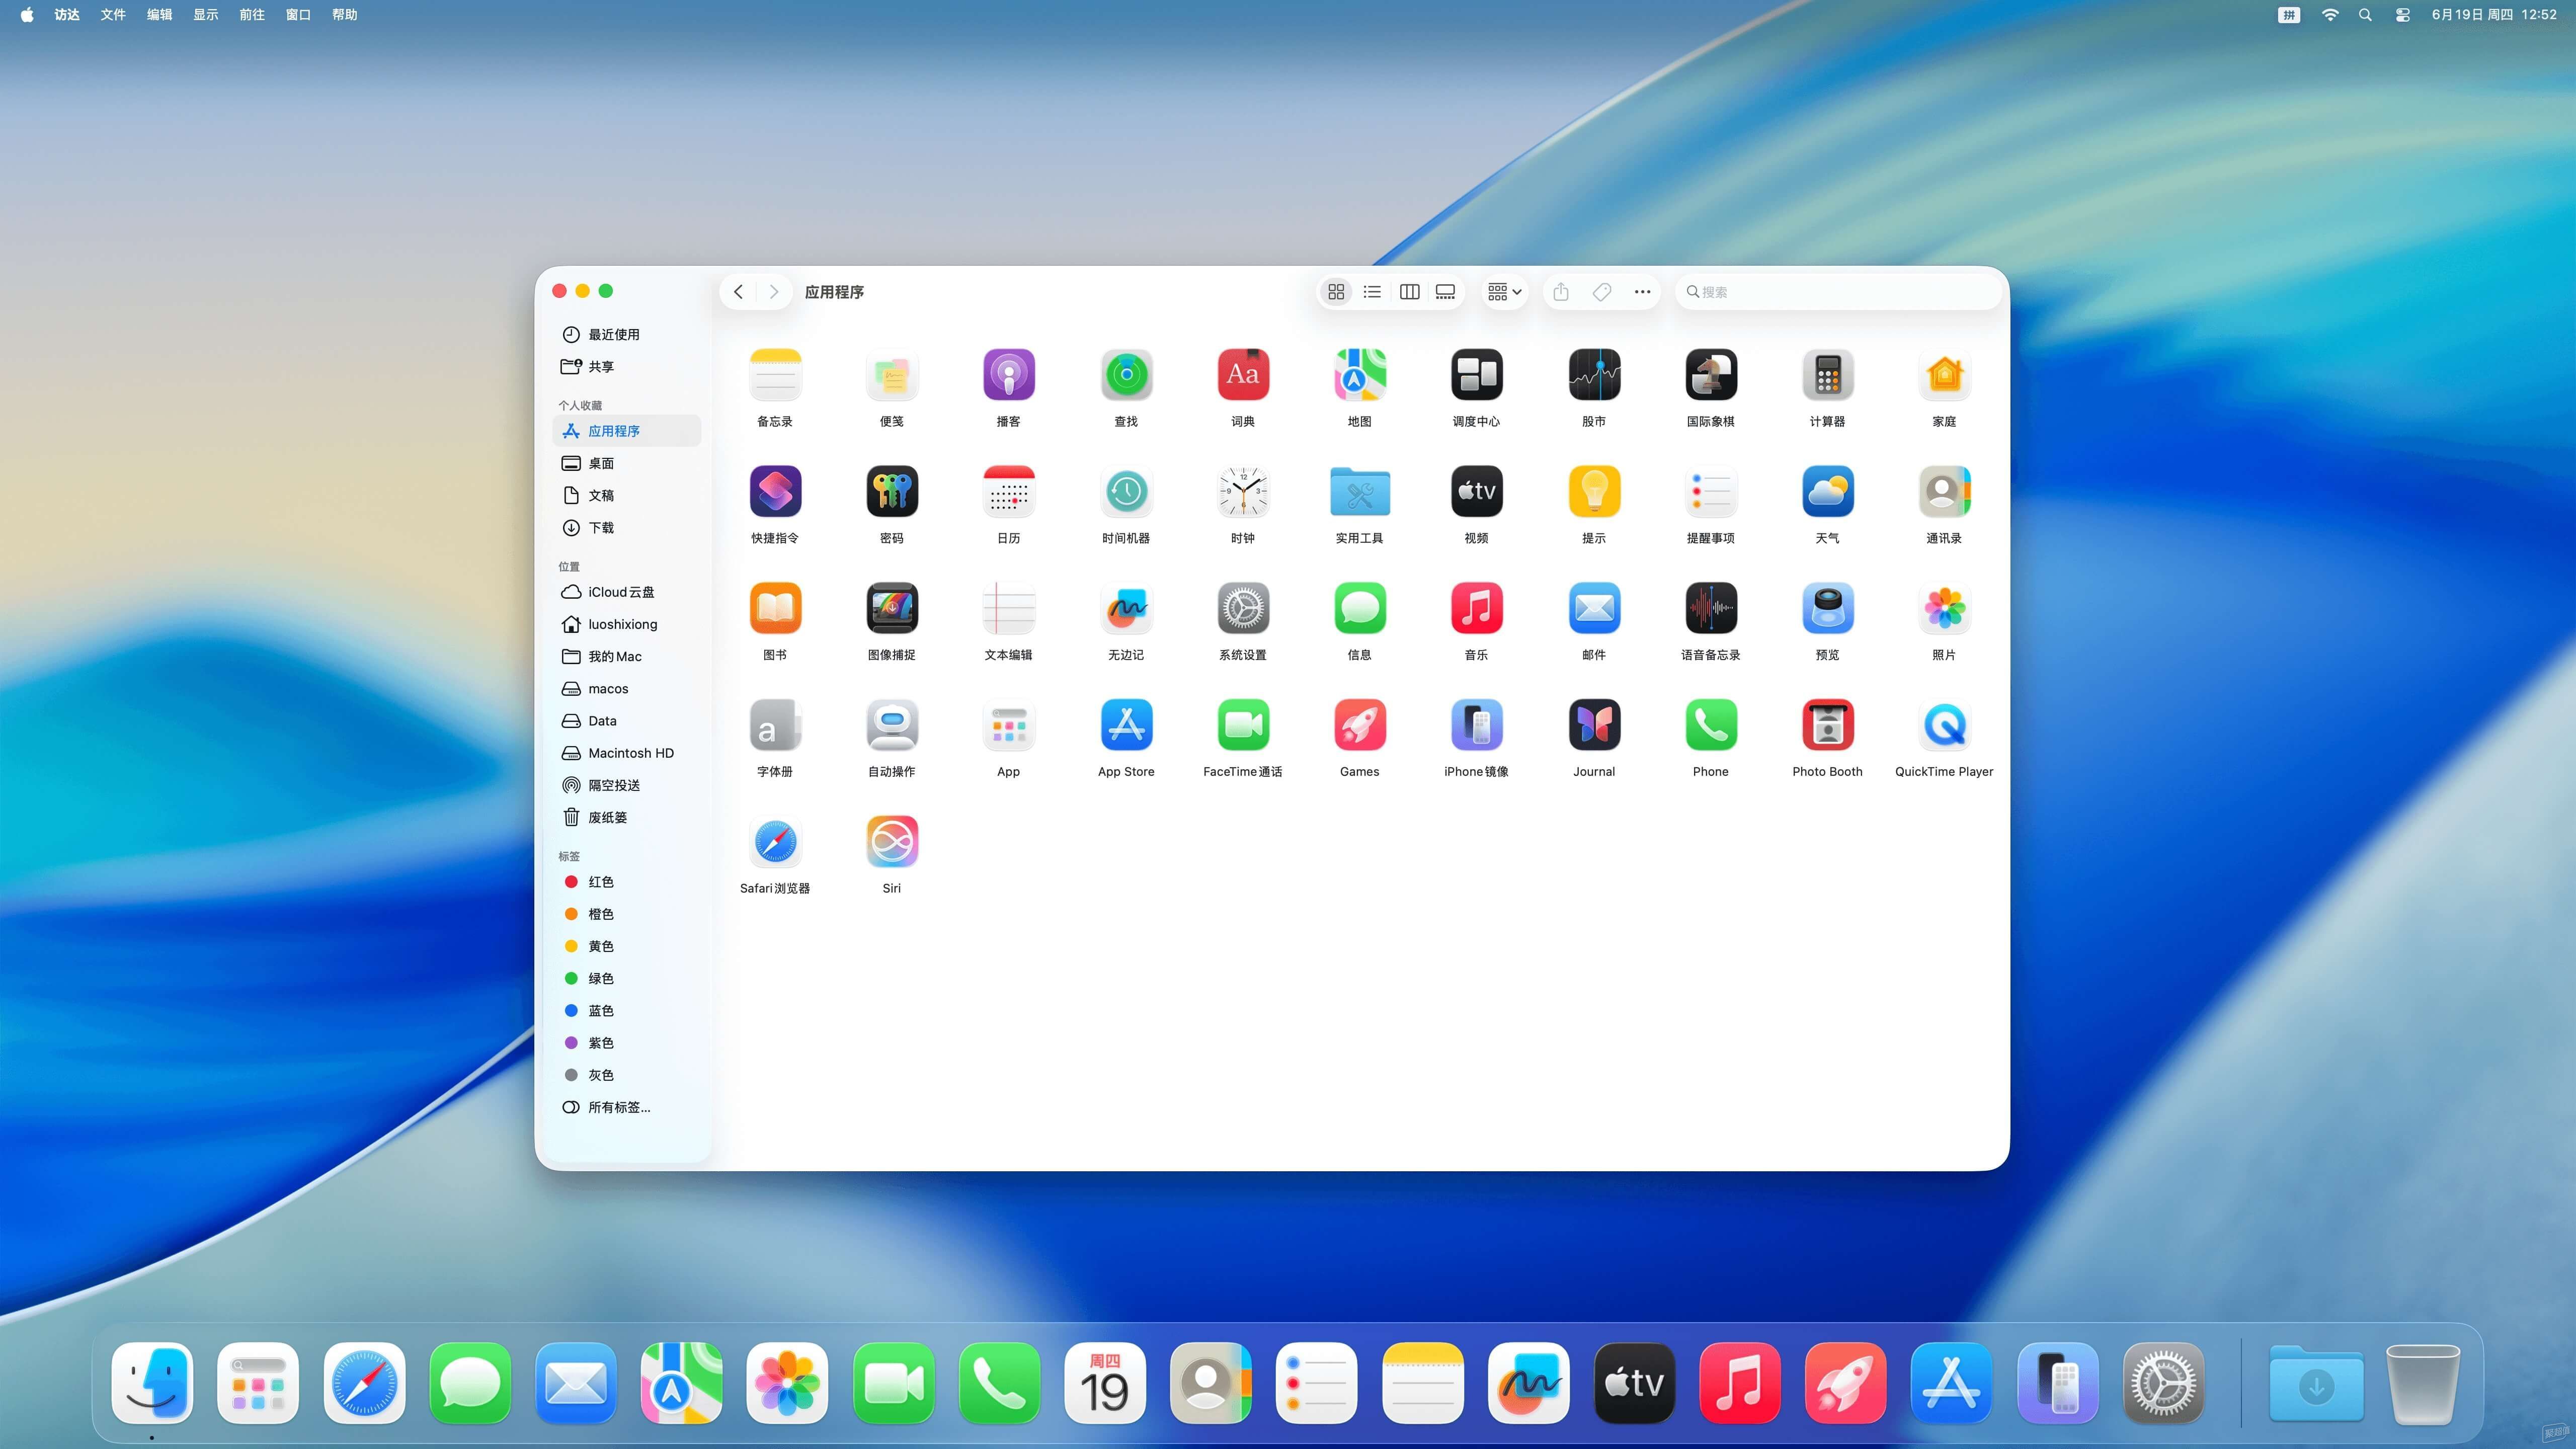Image resolution: width=2576 pixels, height=1449 pixels.
Task: Show 所有标签… in the sidebar
Action: pyautogui.click(x=626, y=1107)
